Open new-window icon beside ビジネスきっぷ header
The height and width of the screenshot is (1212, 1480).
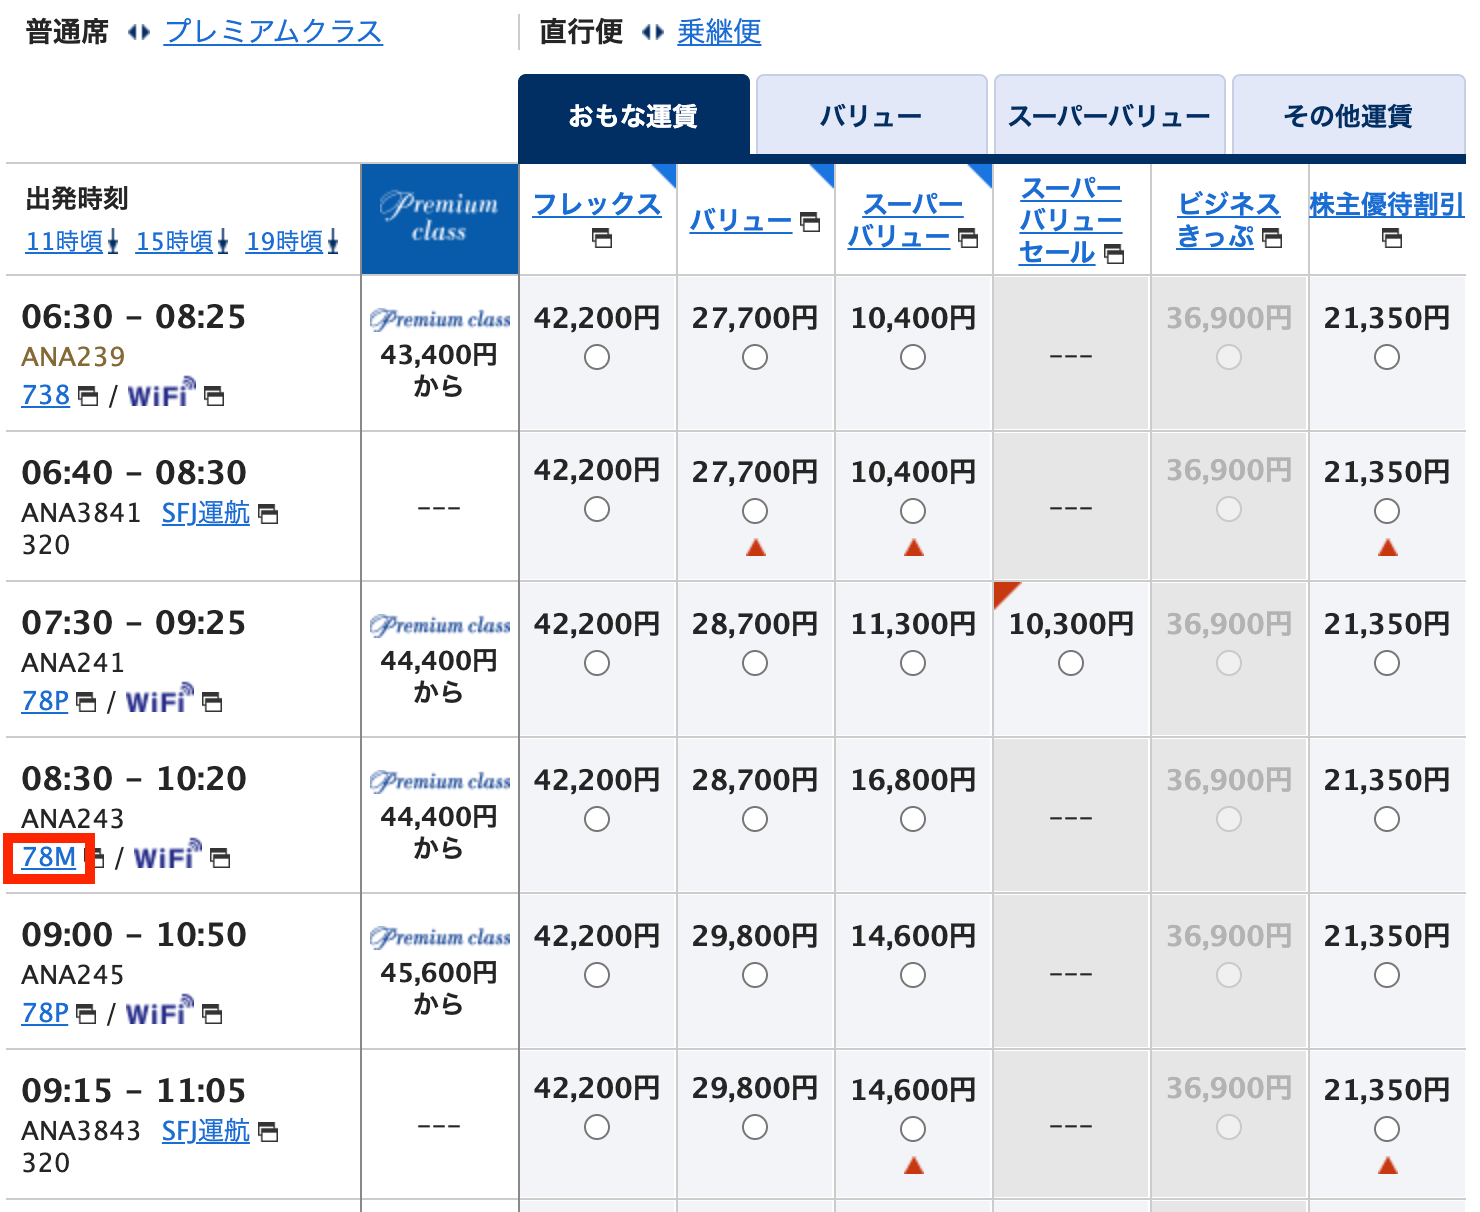click(1272, 238)
